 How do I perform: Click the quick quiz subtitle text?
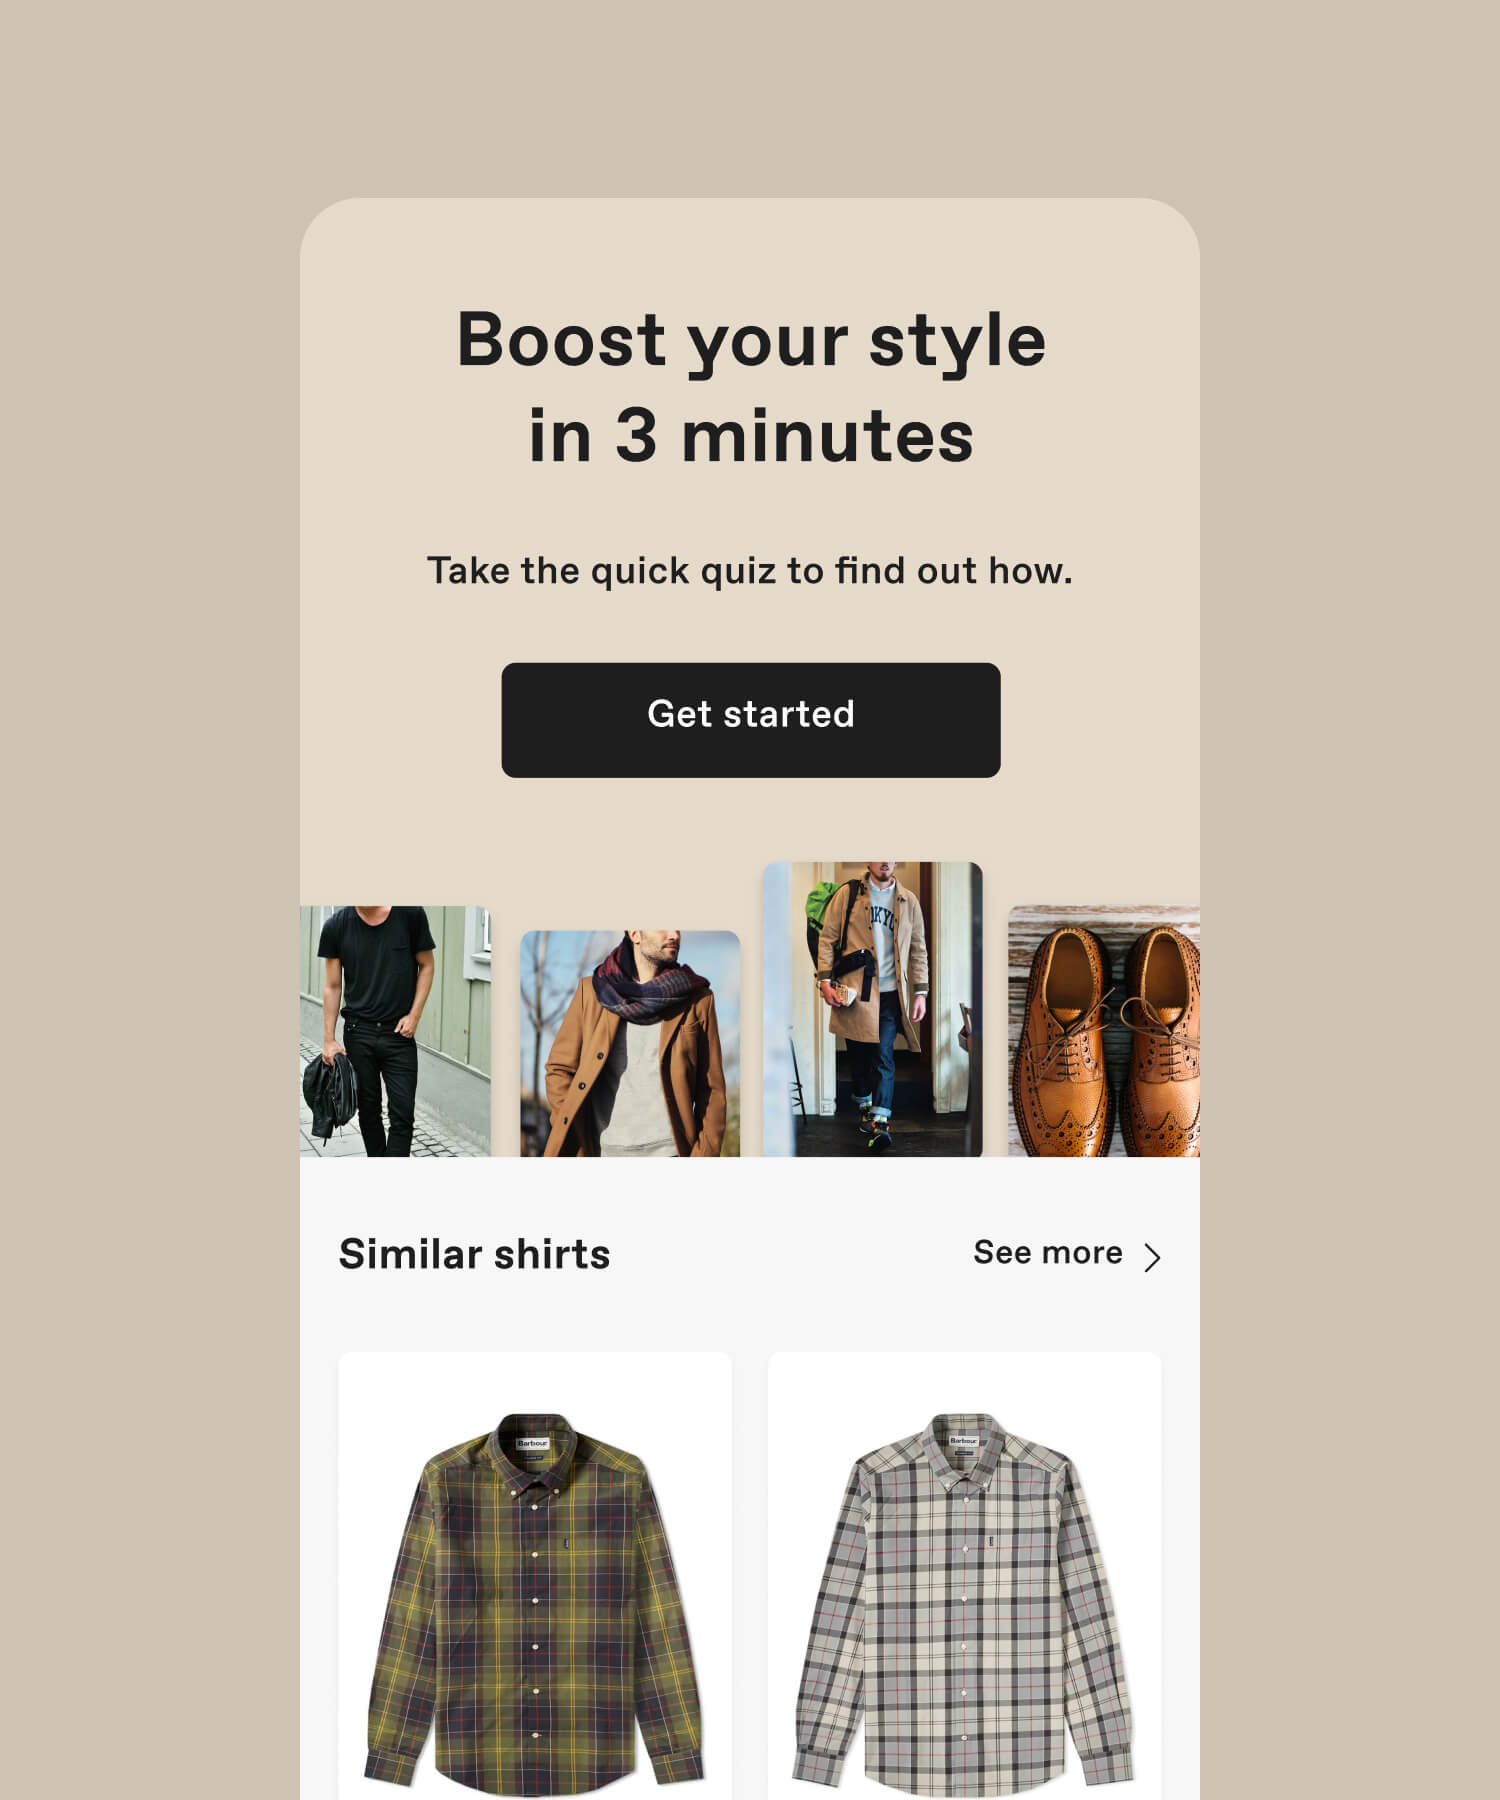750,571
